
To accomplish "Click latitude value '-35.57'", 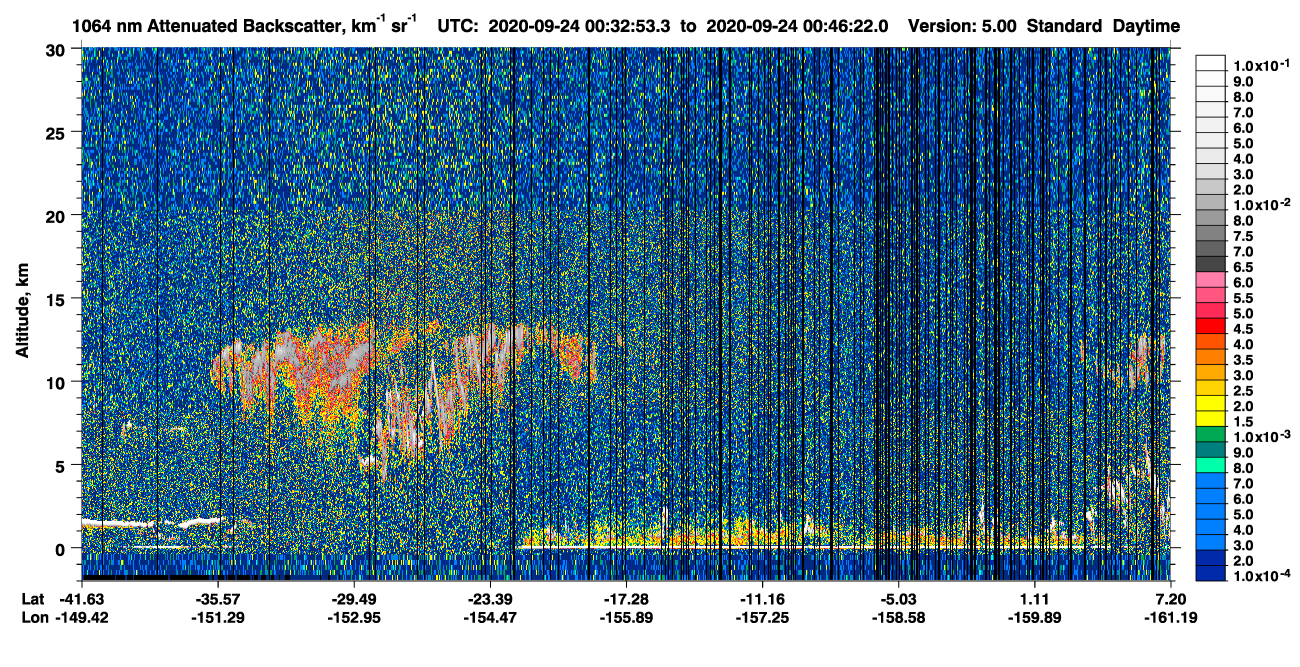I will coord(218,599).
